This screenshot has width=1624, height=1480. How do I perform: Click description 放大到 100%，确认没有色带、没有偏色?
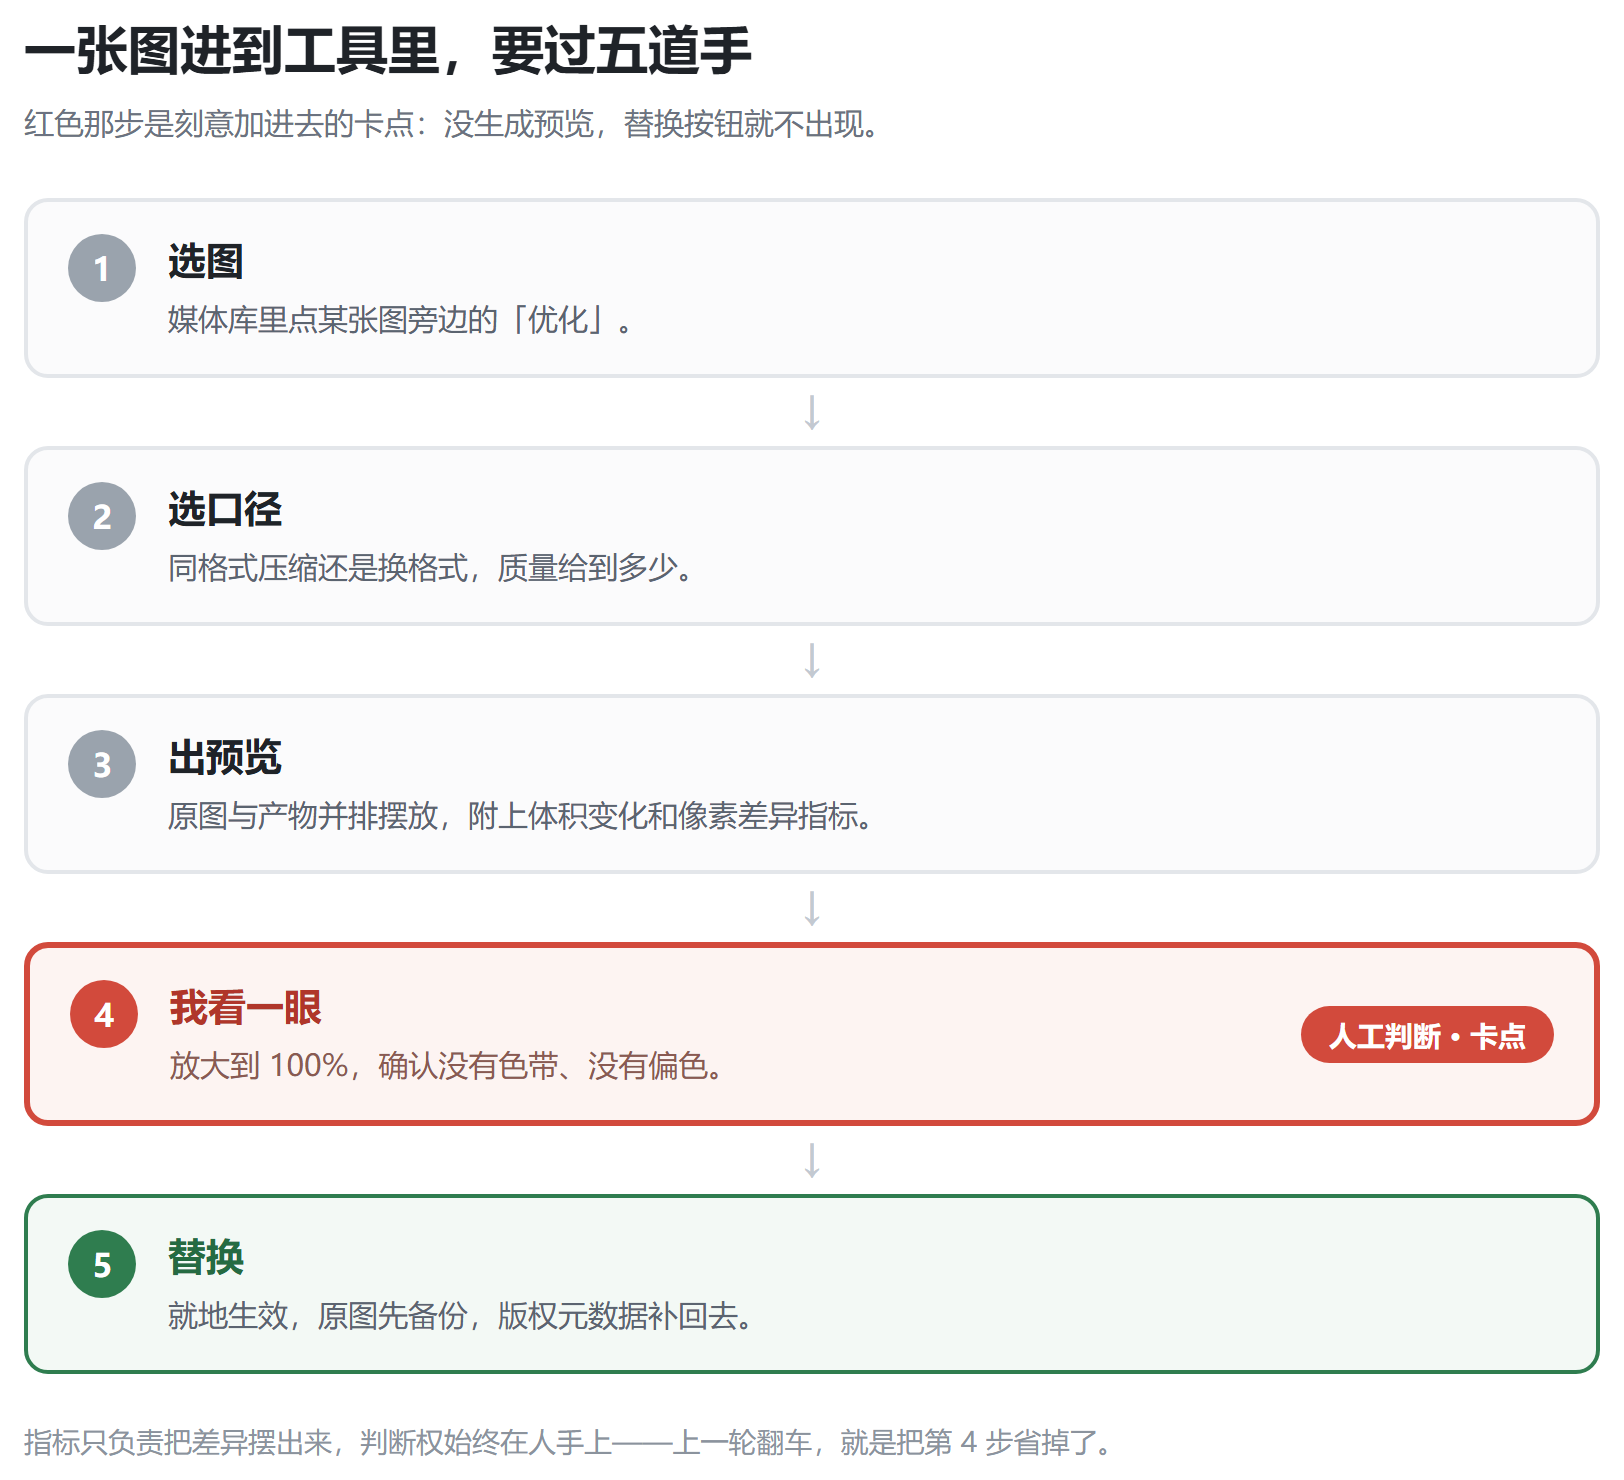click(x=446, y=1066)
